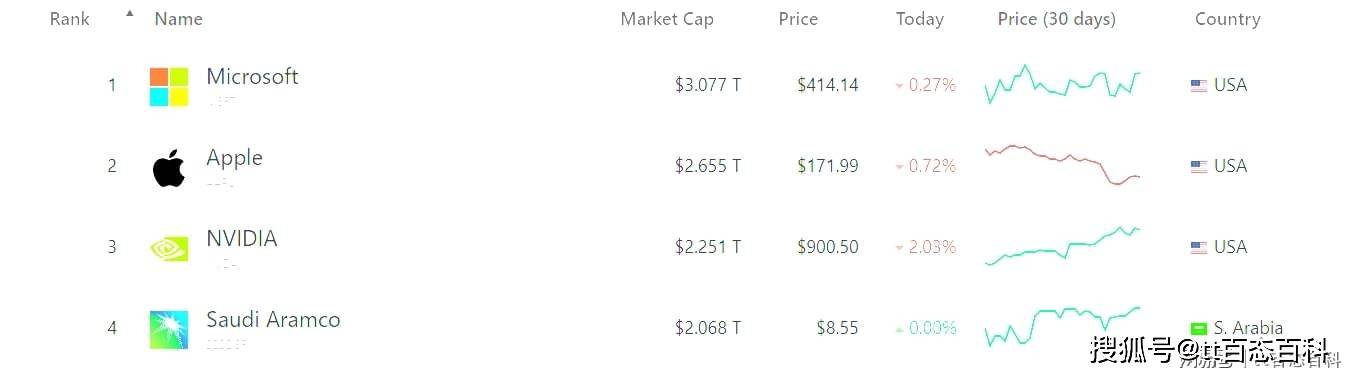
Task: Open Apple 30-day price chart
Action: [1062, 166]
